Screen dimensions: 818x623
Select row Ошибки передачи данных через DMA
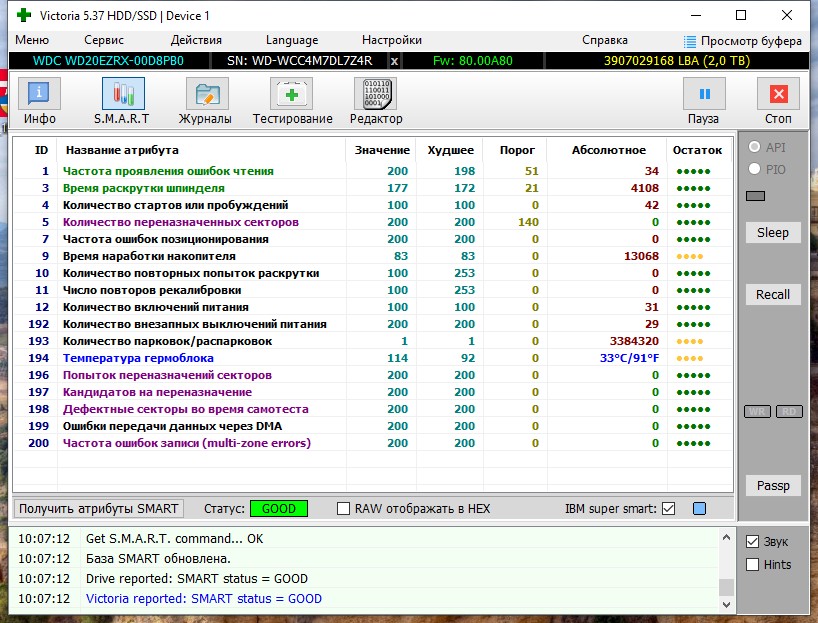372,426
